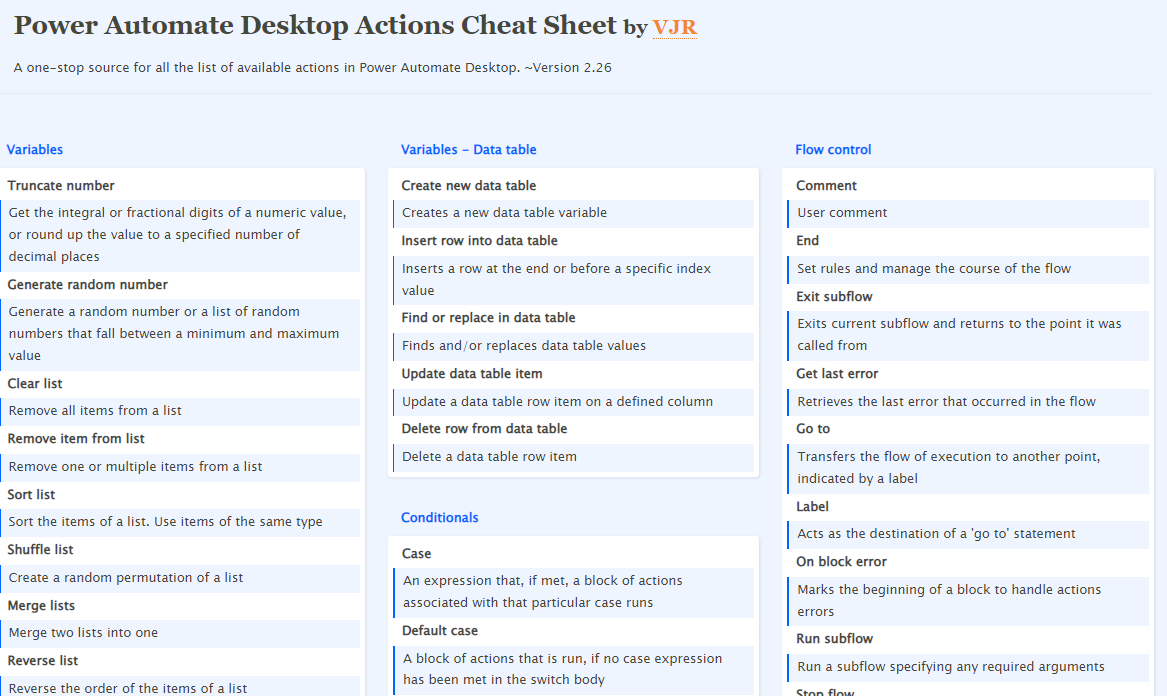The height and width of the screenshot is (696, 1167).
Task: Select the Insert row into data table action
Action: point(472,241)
